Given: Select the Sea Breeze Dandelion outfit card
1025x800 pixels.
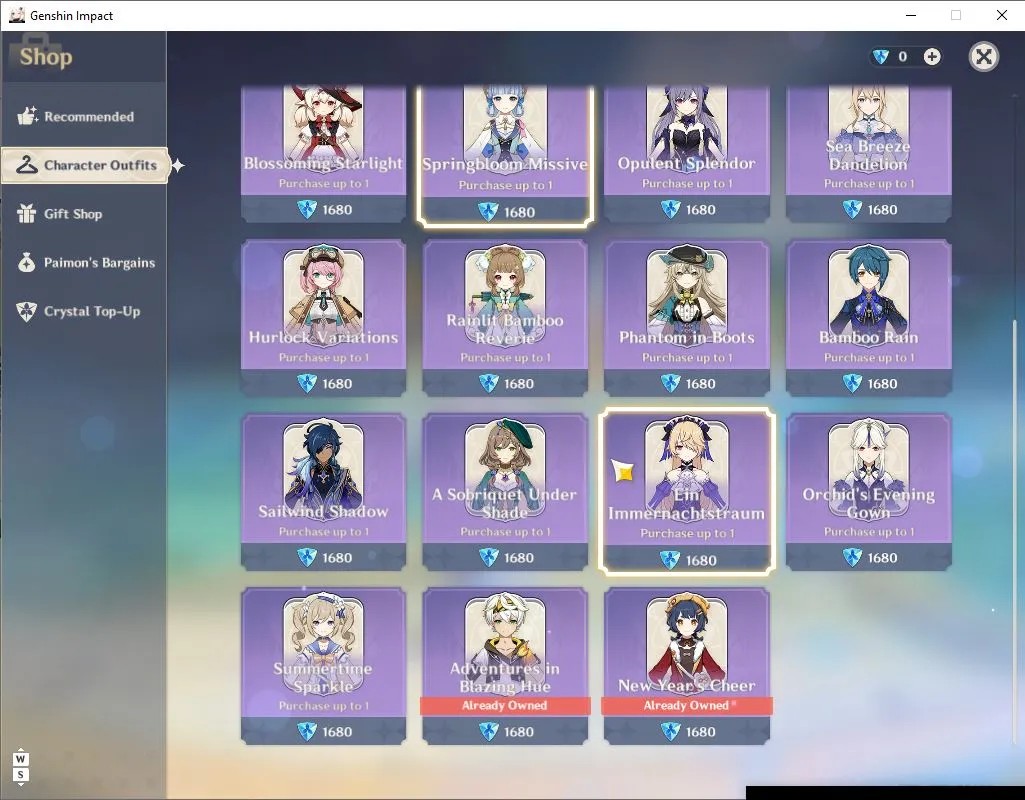Looking at the screenshot, I should tap(869, 154).
